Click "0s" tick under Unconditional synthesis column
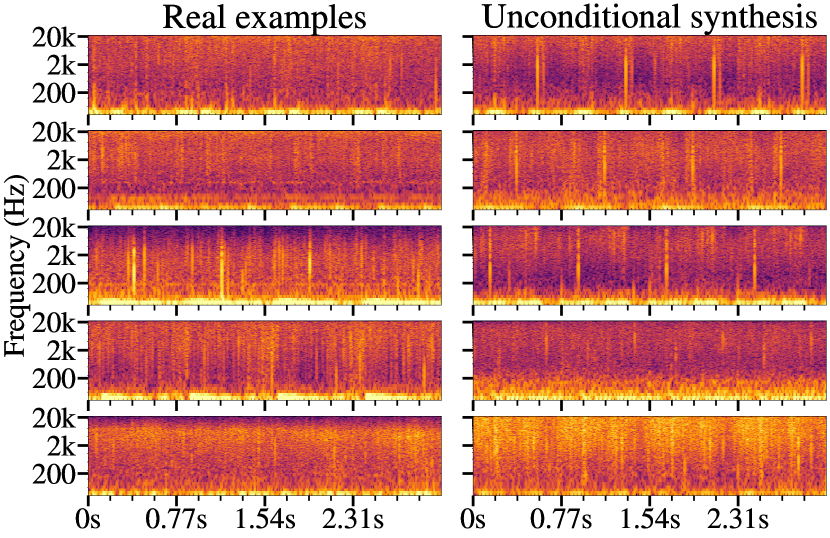 point(473,519)
